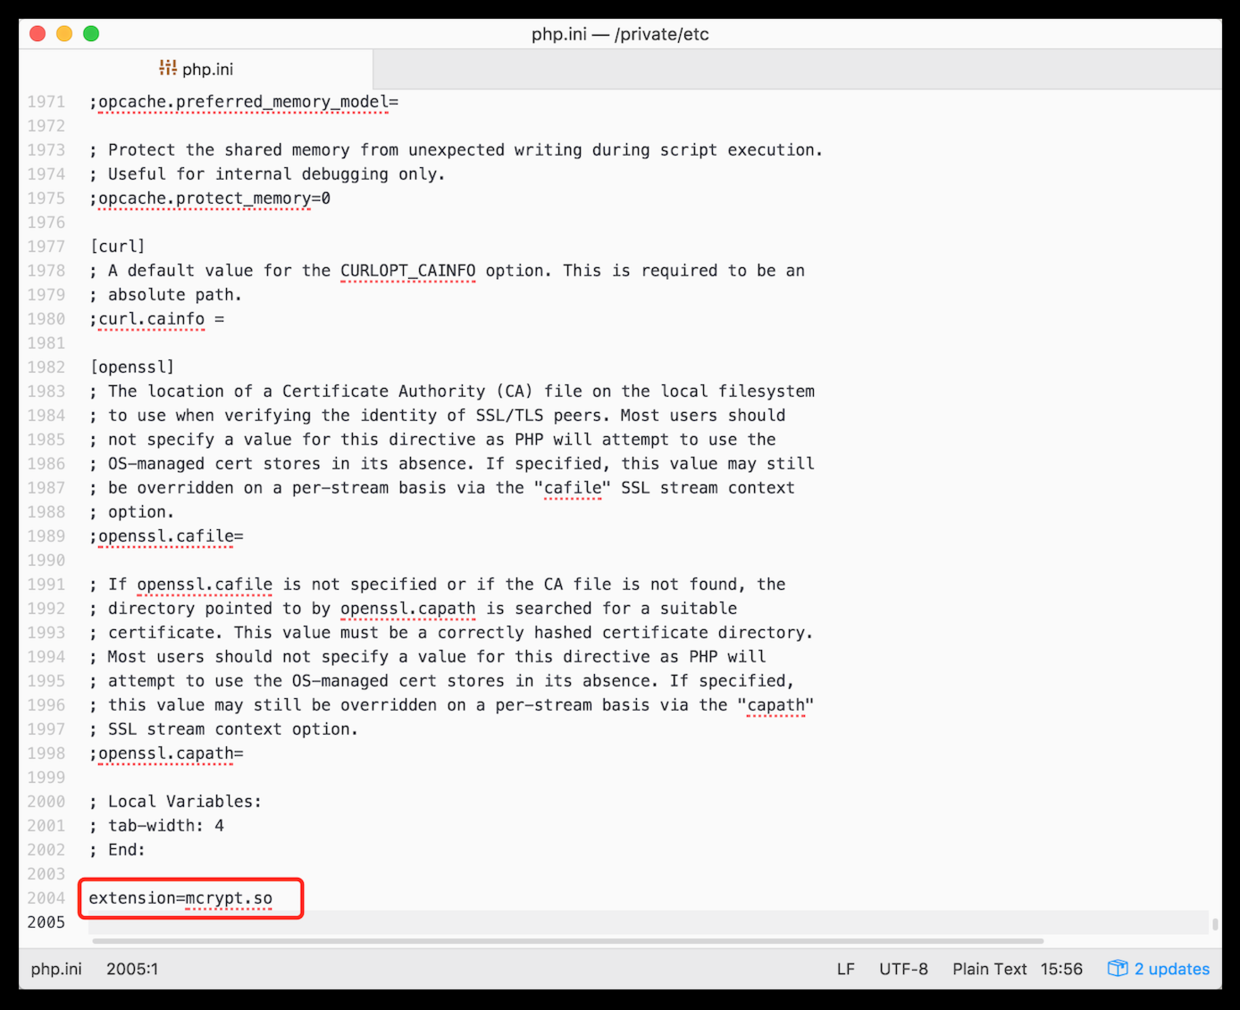This screenshot has width=1240, height=1010.
Task: Click the ;opcache.preferred_memory_model= line
Action: pyautogui.click(x=244, y=102)
